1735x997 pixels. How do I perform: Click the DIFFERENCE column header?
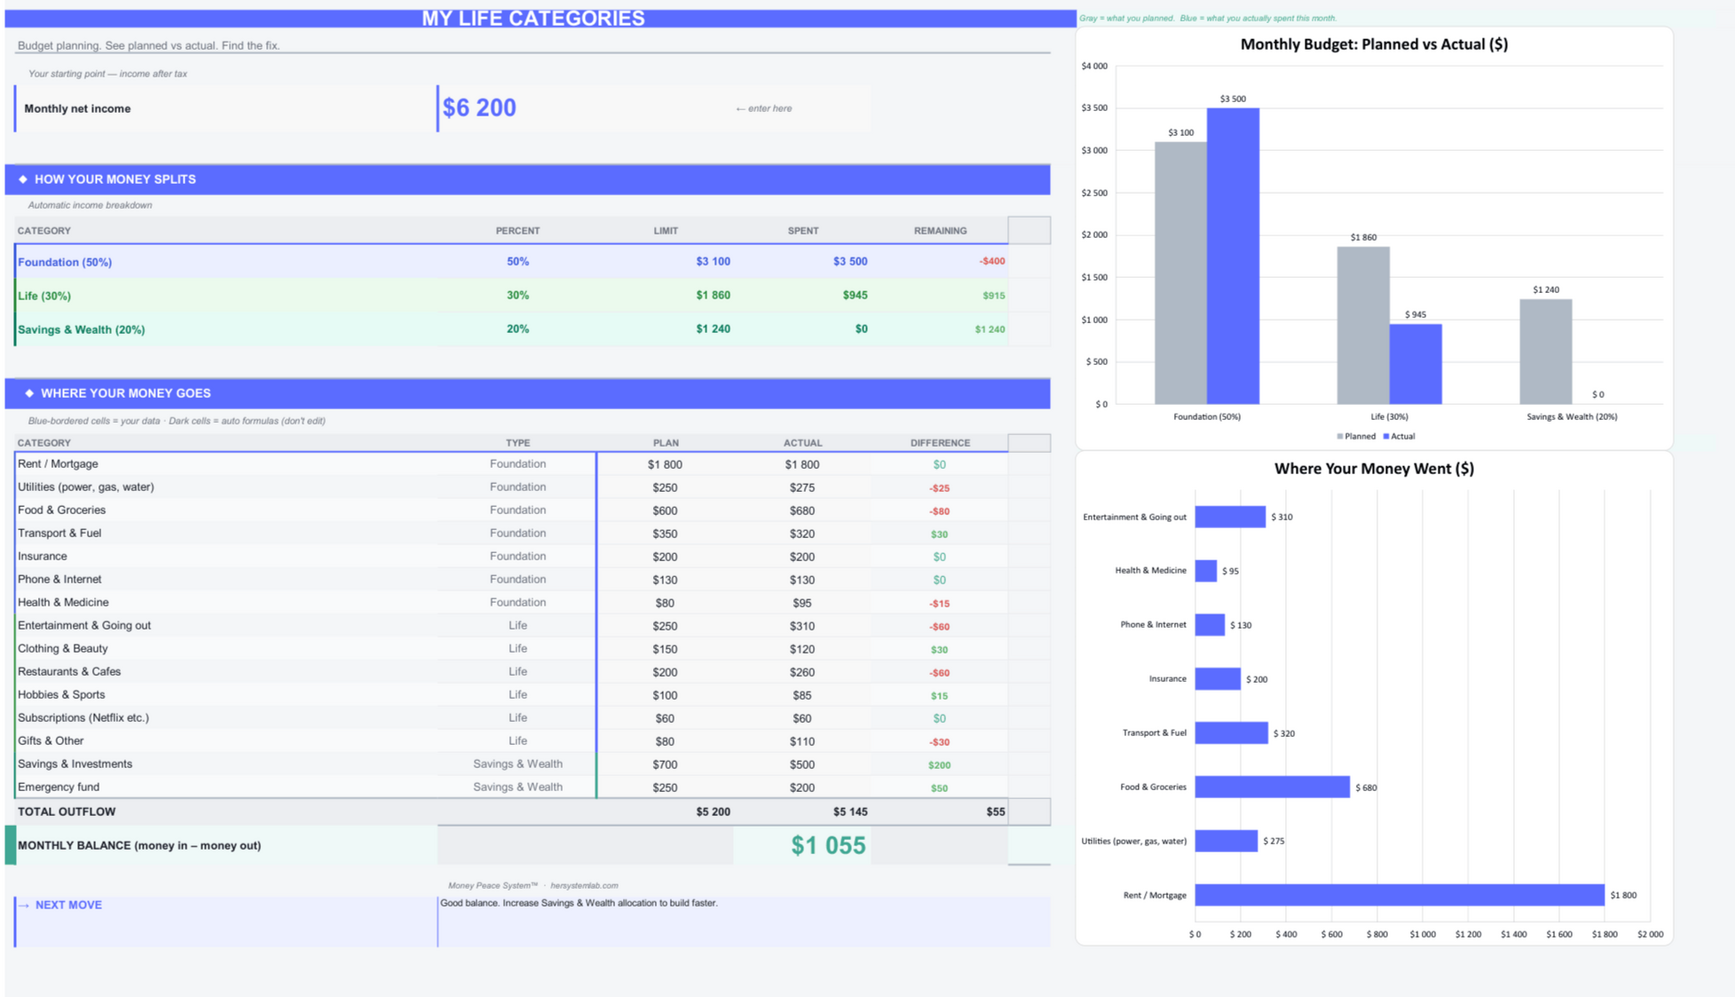pyautogui.click(x=940, y=443)
